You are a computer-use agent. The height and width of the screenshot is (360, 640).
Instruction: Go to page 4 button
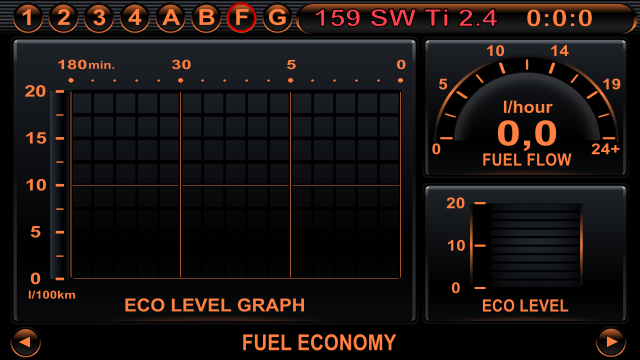click(x=135, y=18)
